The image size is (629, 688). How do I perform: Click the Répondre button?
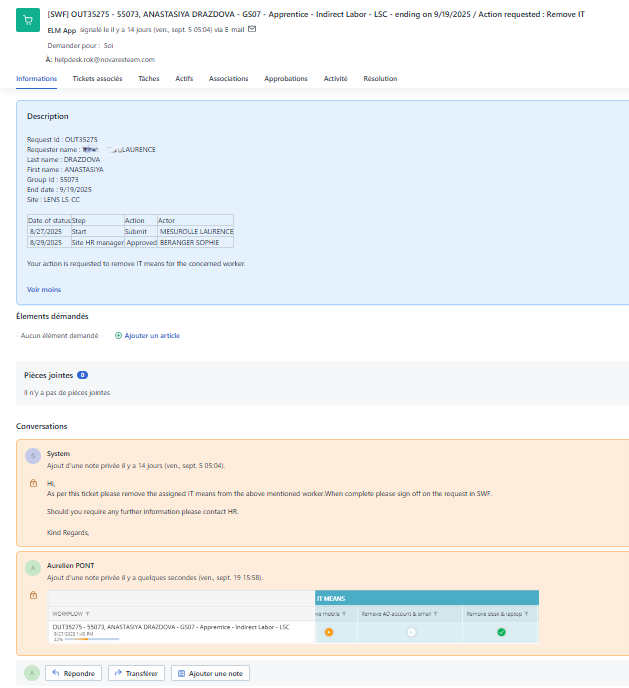coord(73,673)
